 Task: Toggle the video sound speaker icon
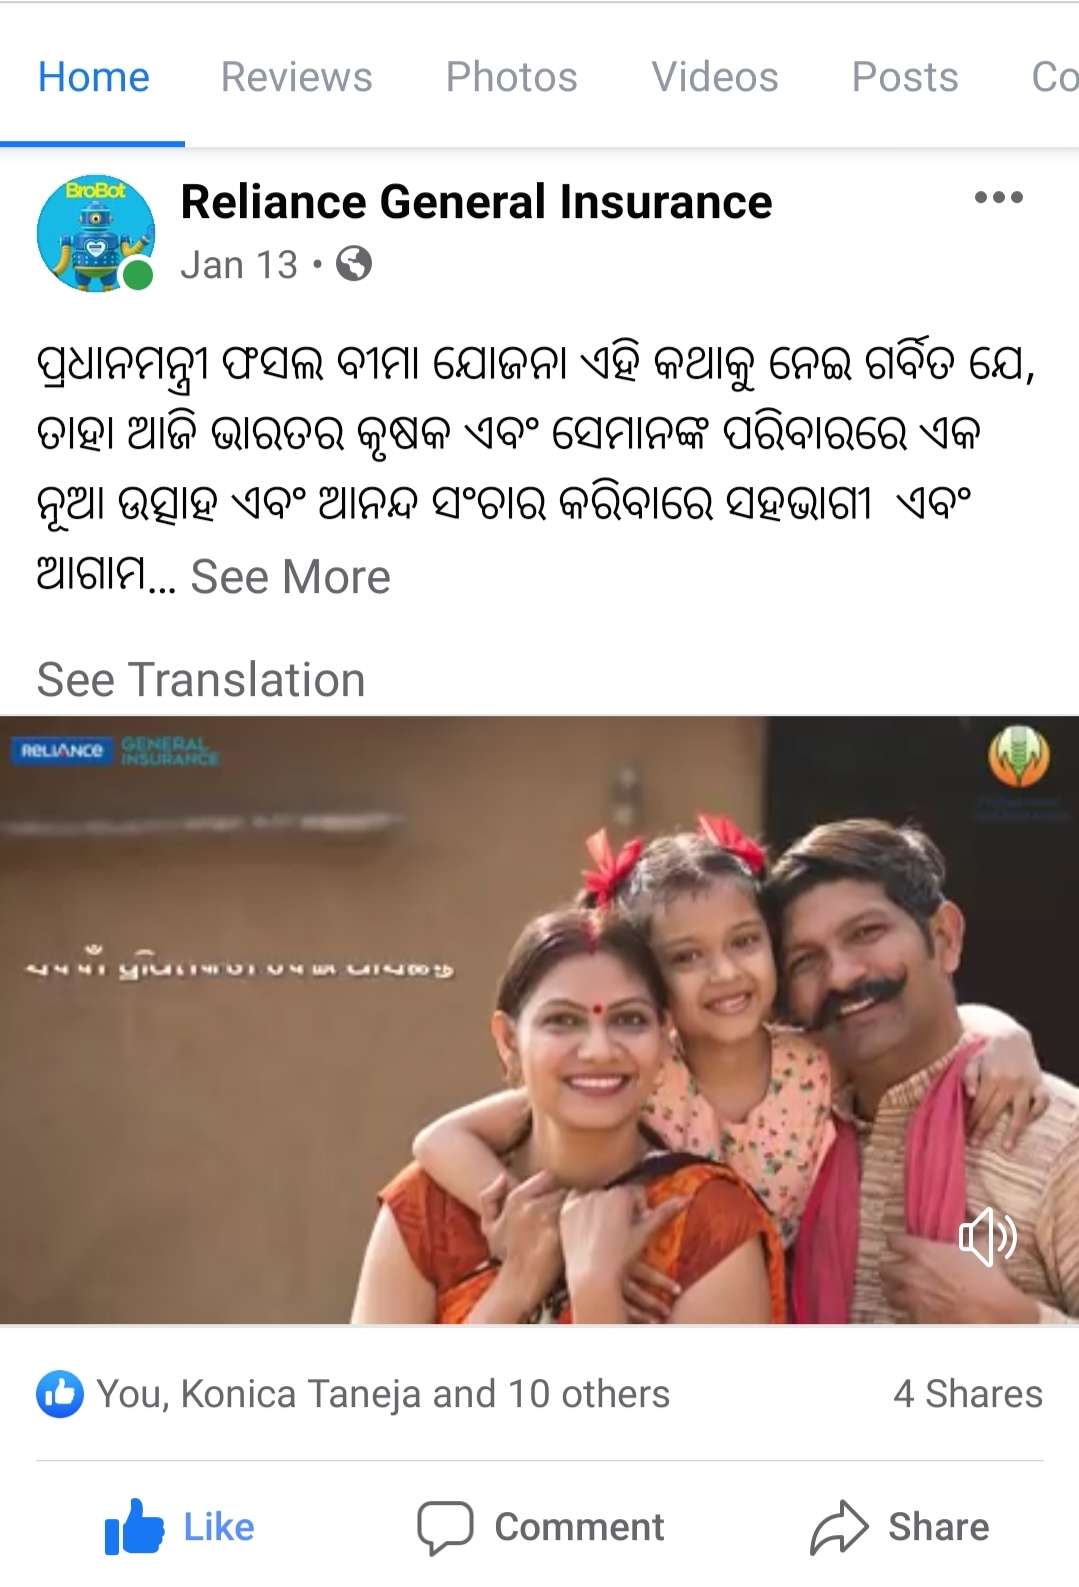point(988,1239)
